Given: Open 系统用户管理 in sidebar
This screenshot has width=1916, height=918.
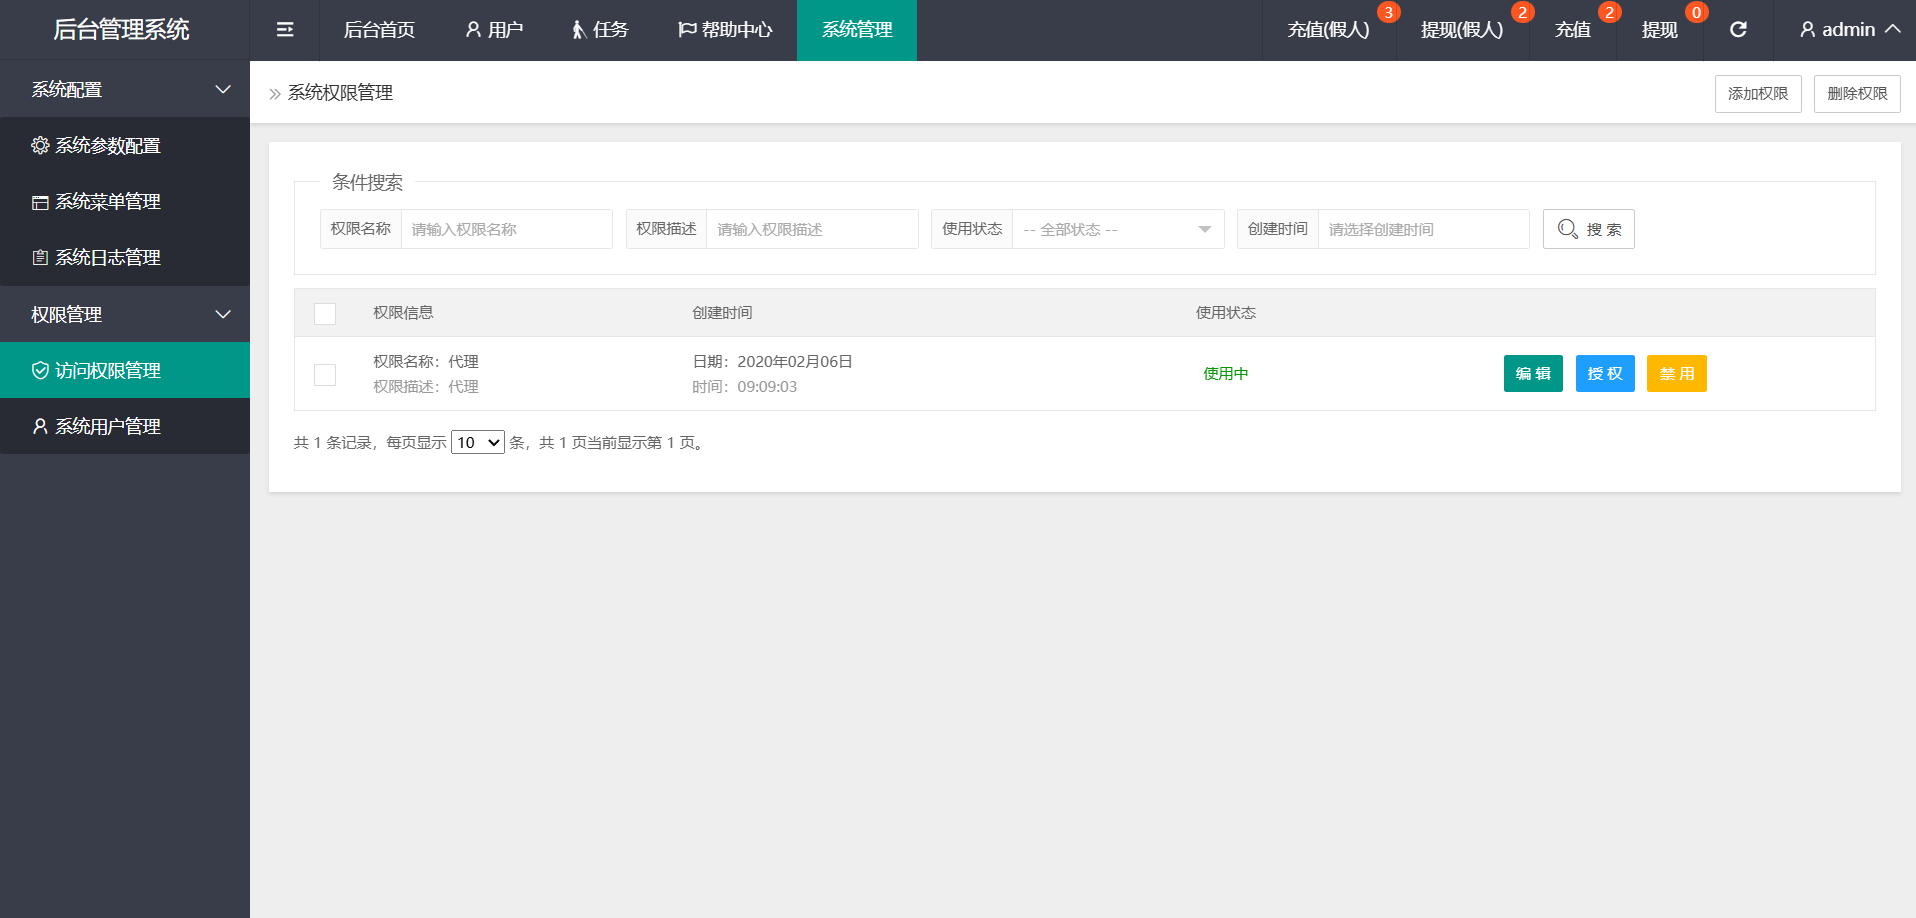Looking at the screenshot, I should [x=125, y=426].
